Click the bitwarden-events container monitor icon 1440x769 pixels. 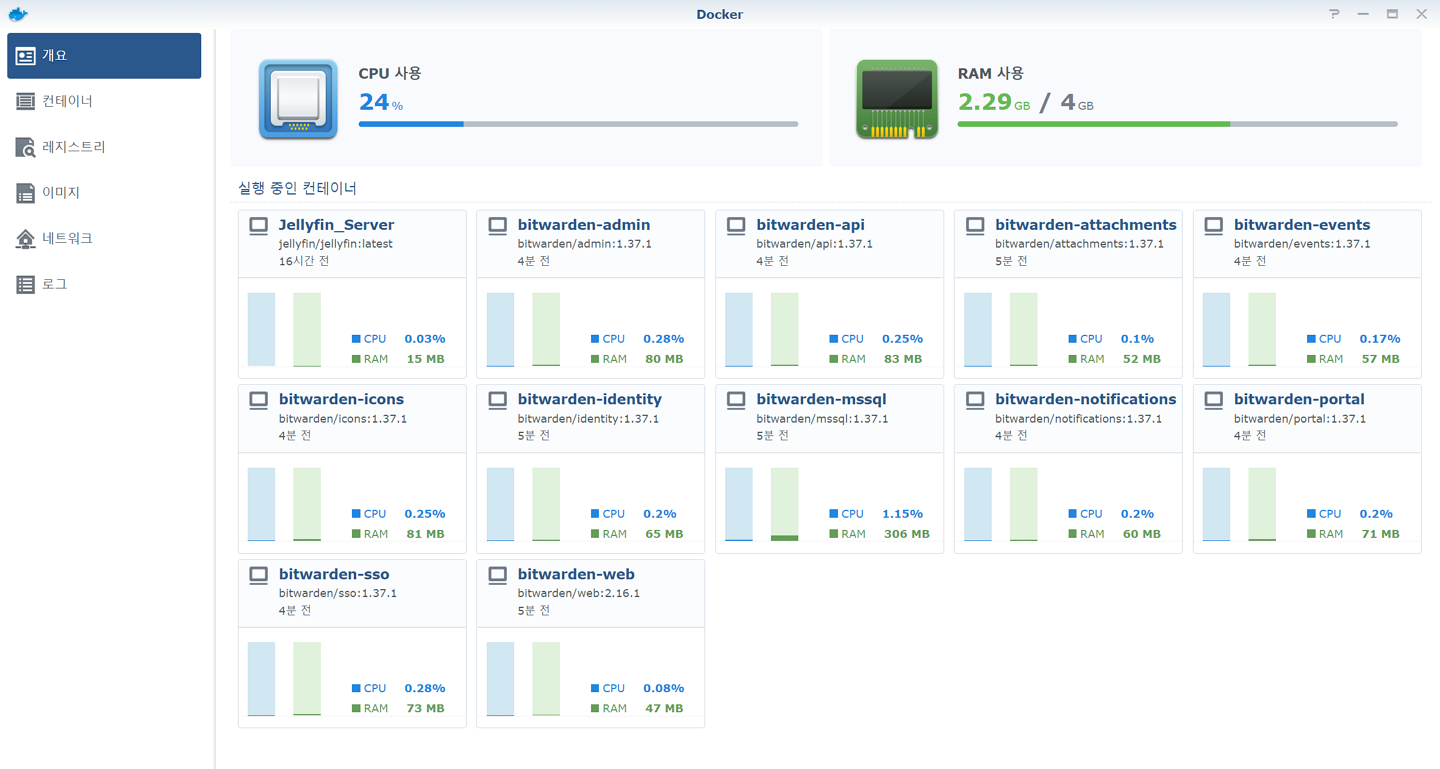coord(1214,226)
